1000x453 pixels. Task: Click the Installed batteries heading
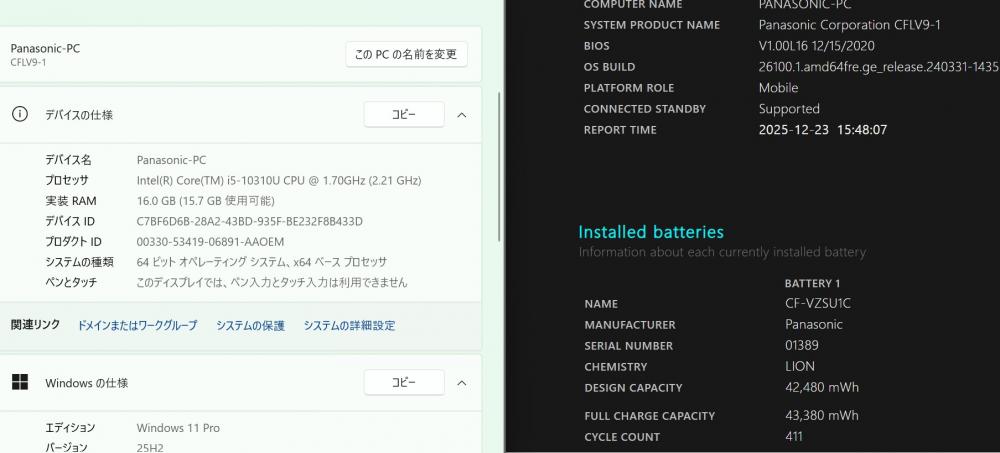651,232
